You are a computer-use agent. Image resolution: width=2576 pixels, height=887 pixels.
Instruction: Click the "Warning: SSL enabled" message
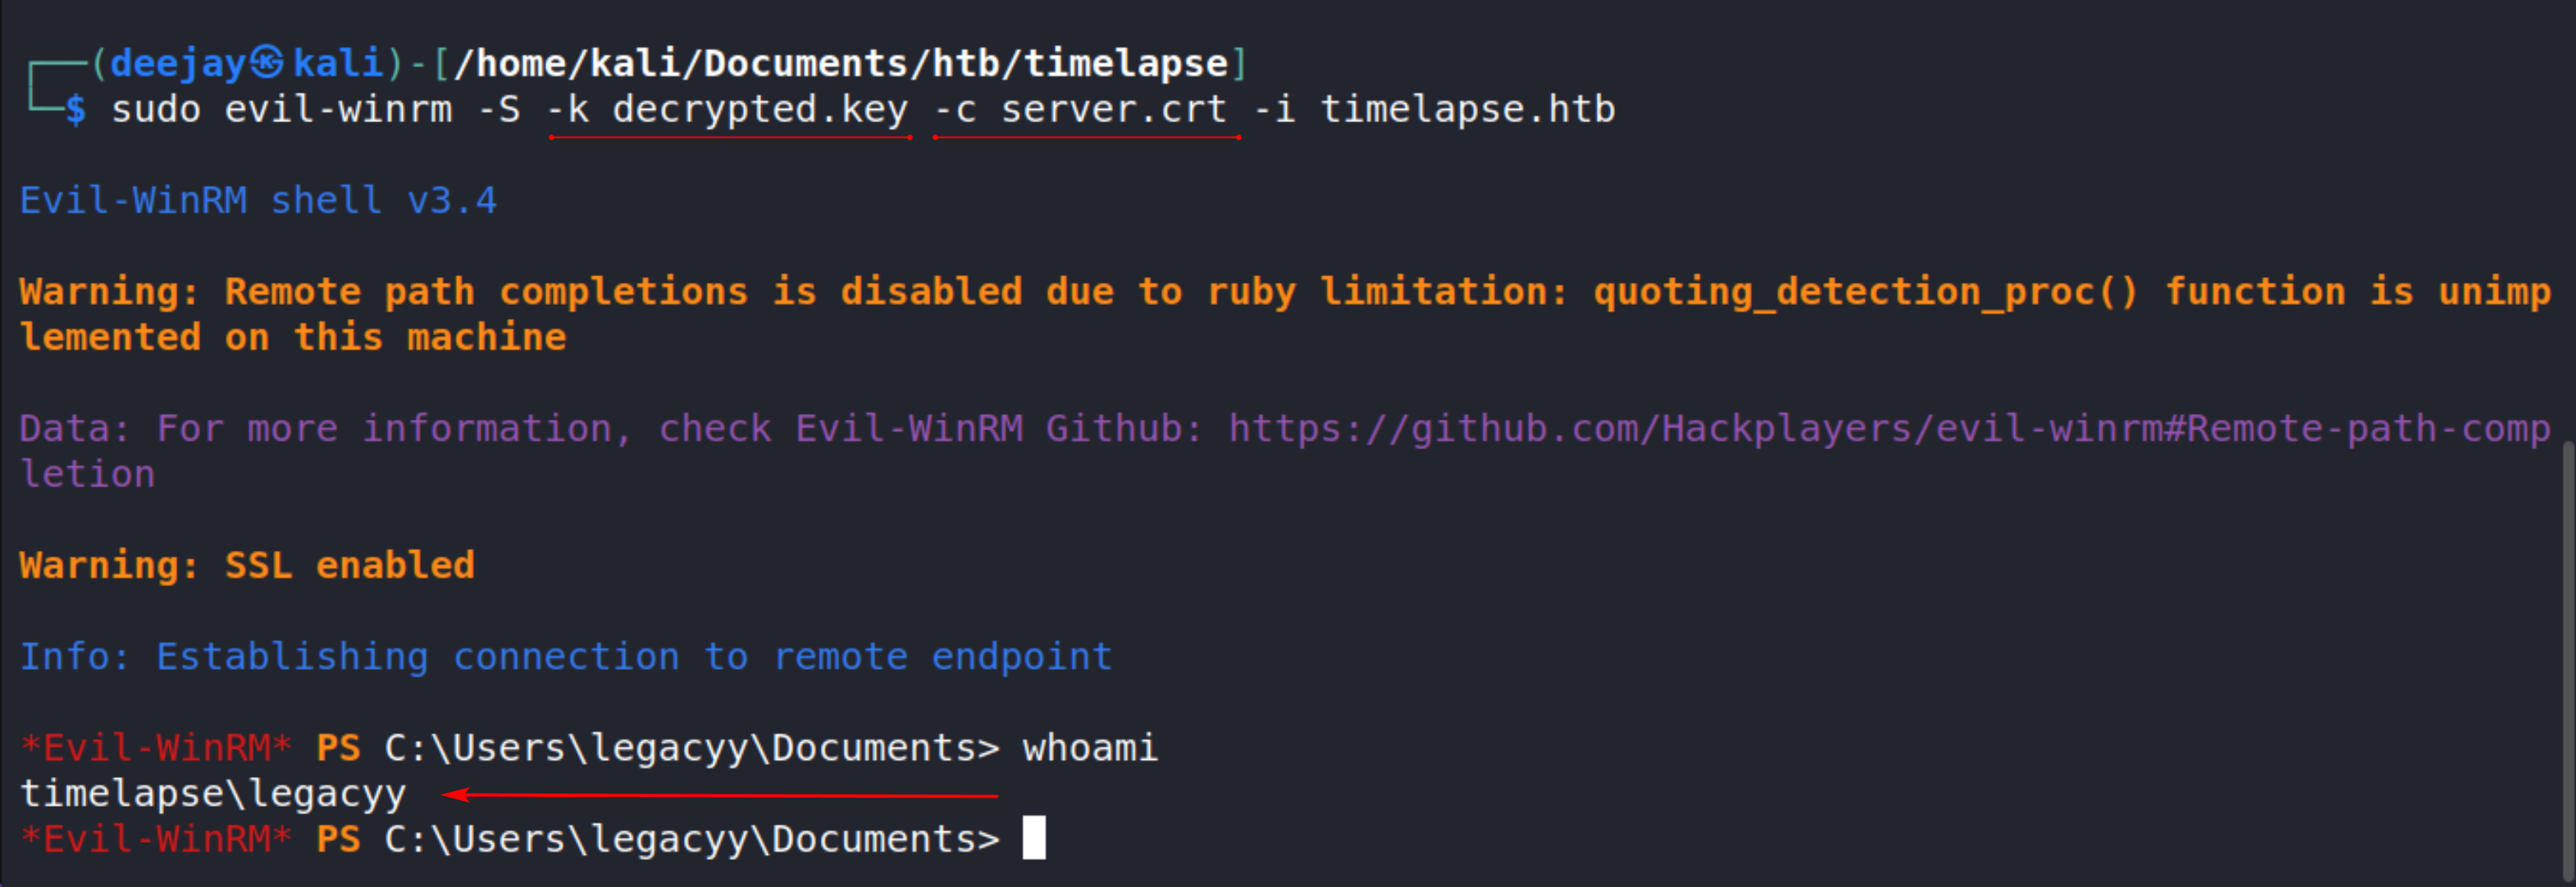(247, 566)
